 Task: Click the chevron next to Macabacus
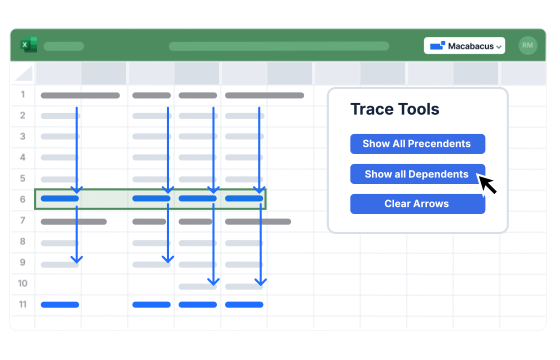tap(499, 47)
